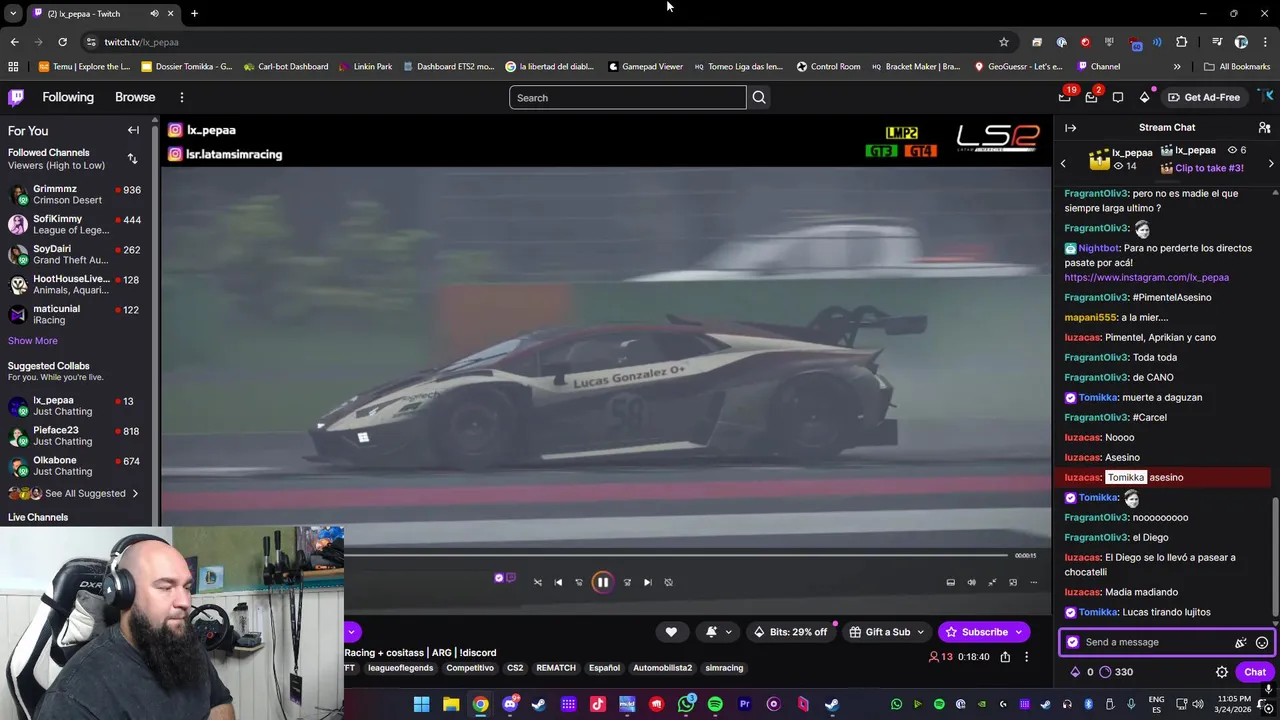Open the Whispers speech bubble icon

pos(1118,97)
